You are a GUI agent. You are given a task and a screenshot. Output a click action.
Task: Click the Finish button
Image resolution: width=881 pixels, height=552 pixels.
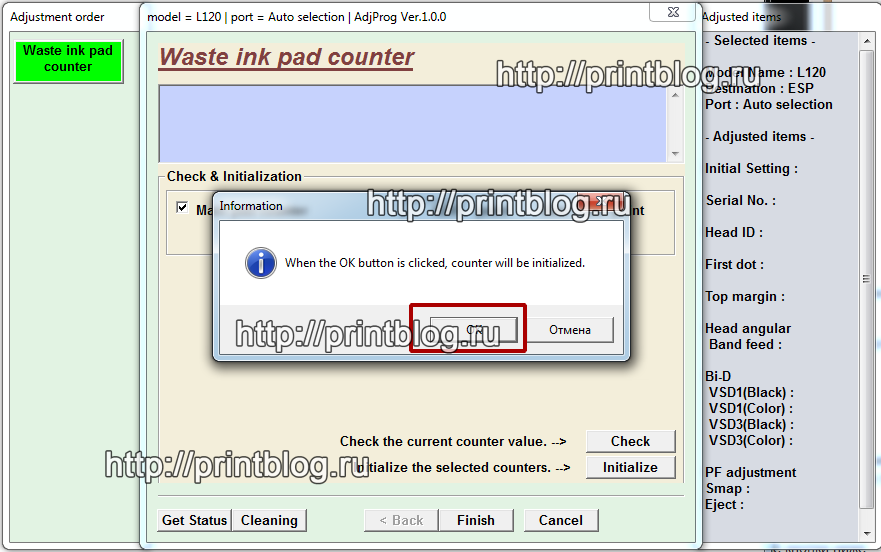pyautogui.click(x=476, y=520)
